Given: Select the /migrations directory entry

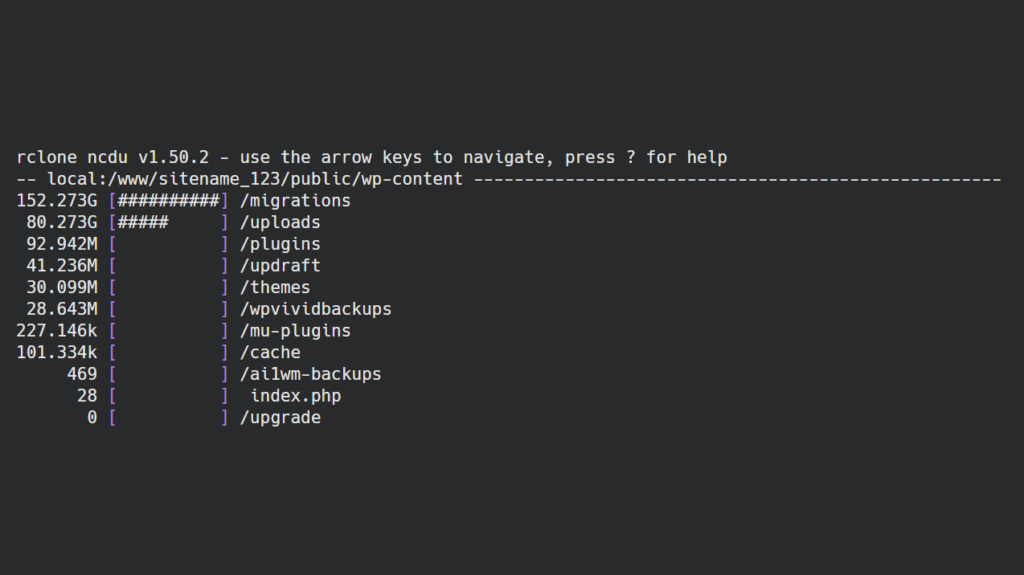Looking at the screenshot, I should coord(295,200).
